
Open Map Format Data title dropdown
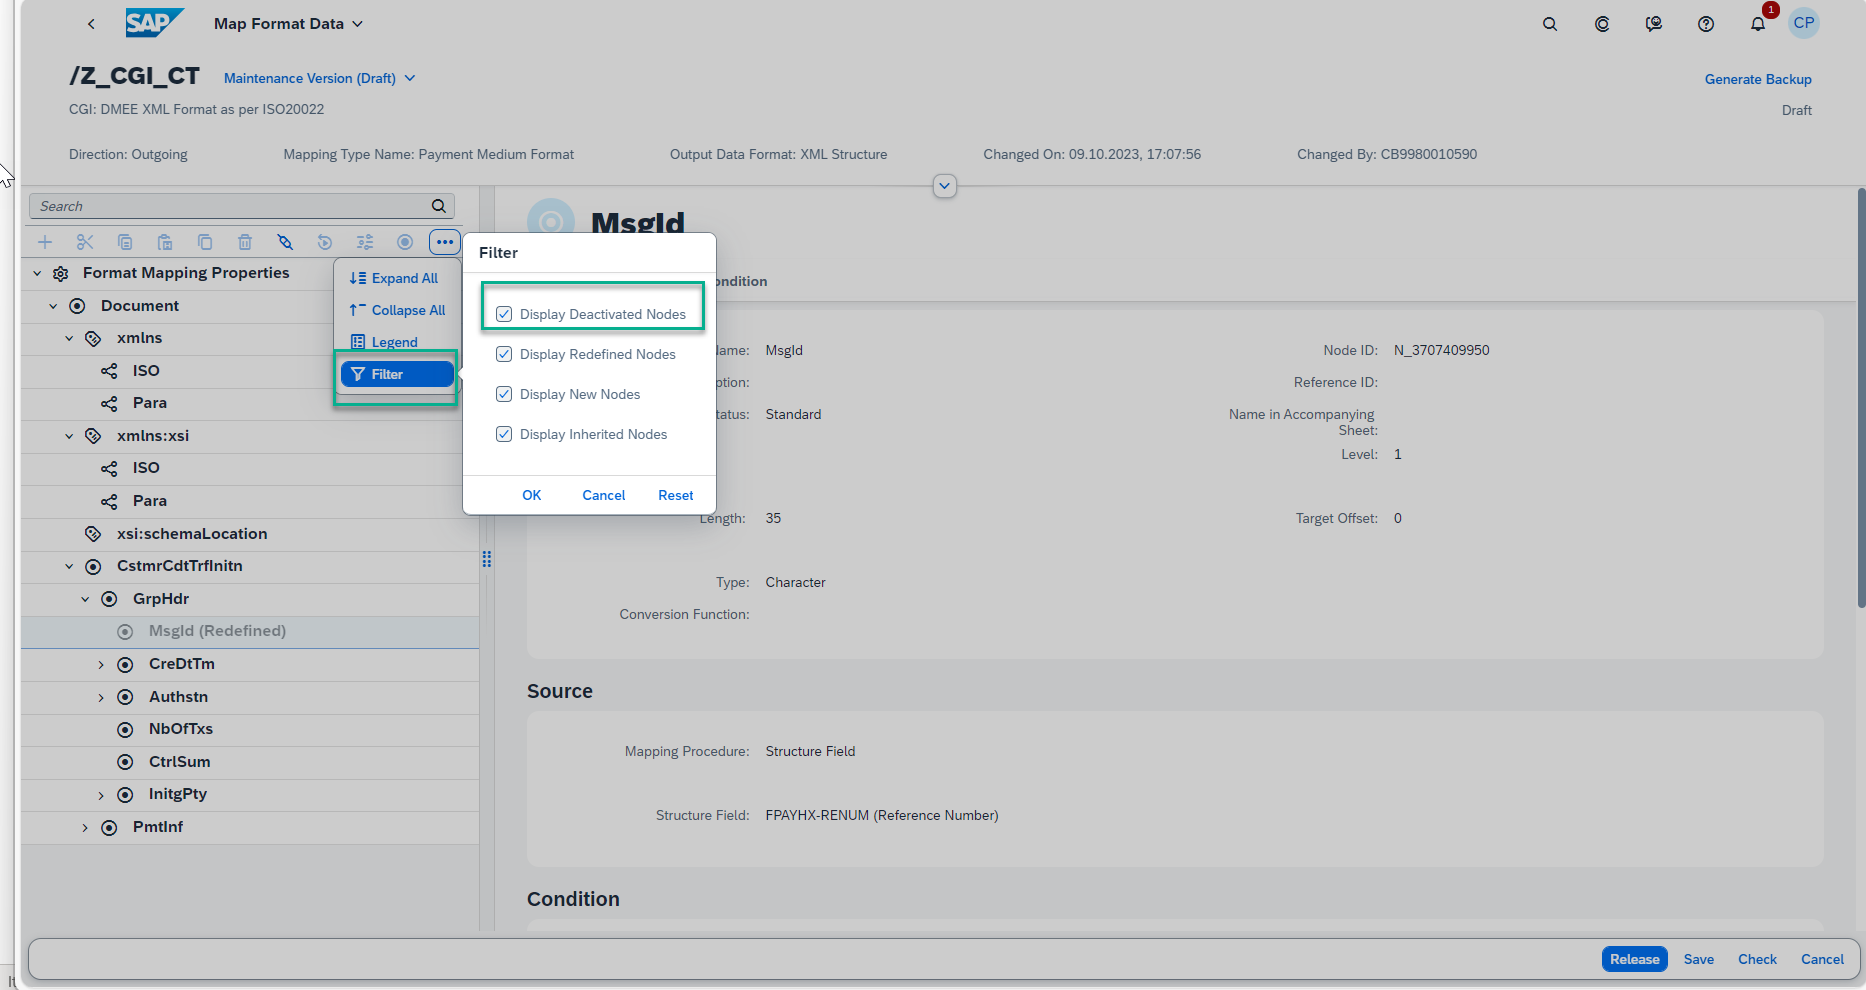(288, 23)
